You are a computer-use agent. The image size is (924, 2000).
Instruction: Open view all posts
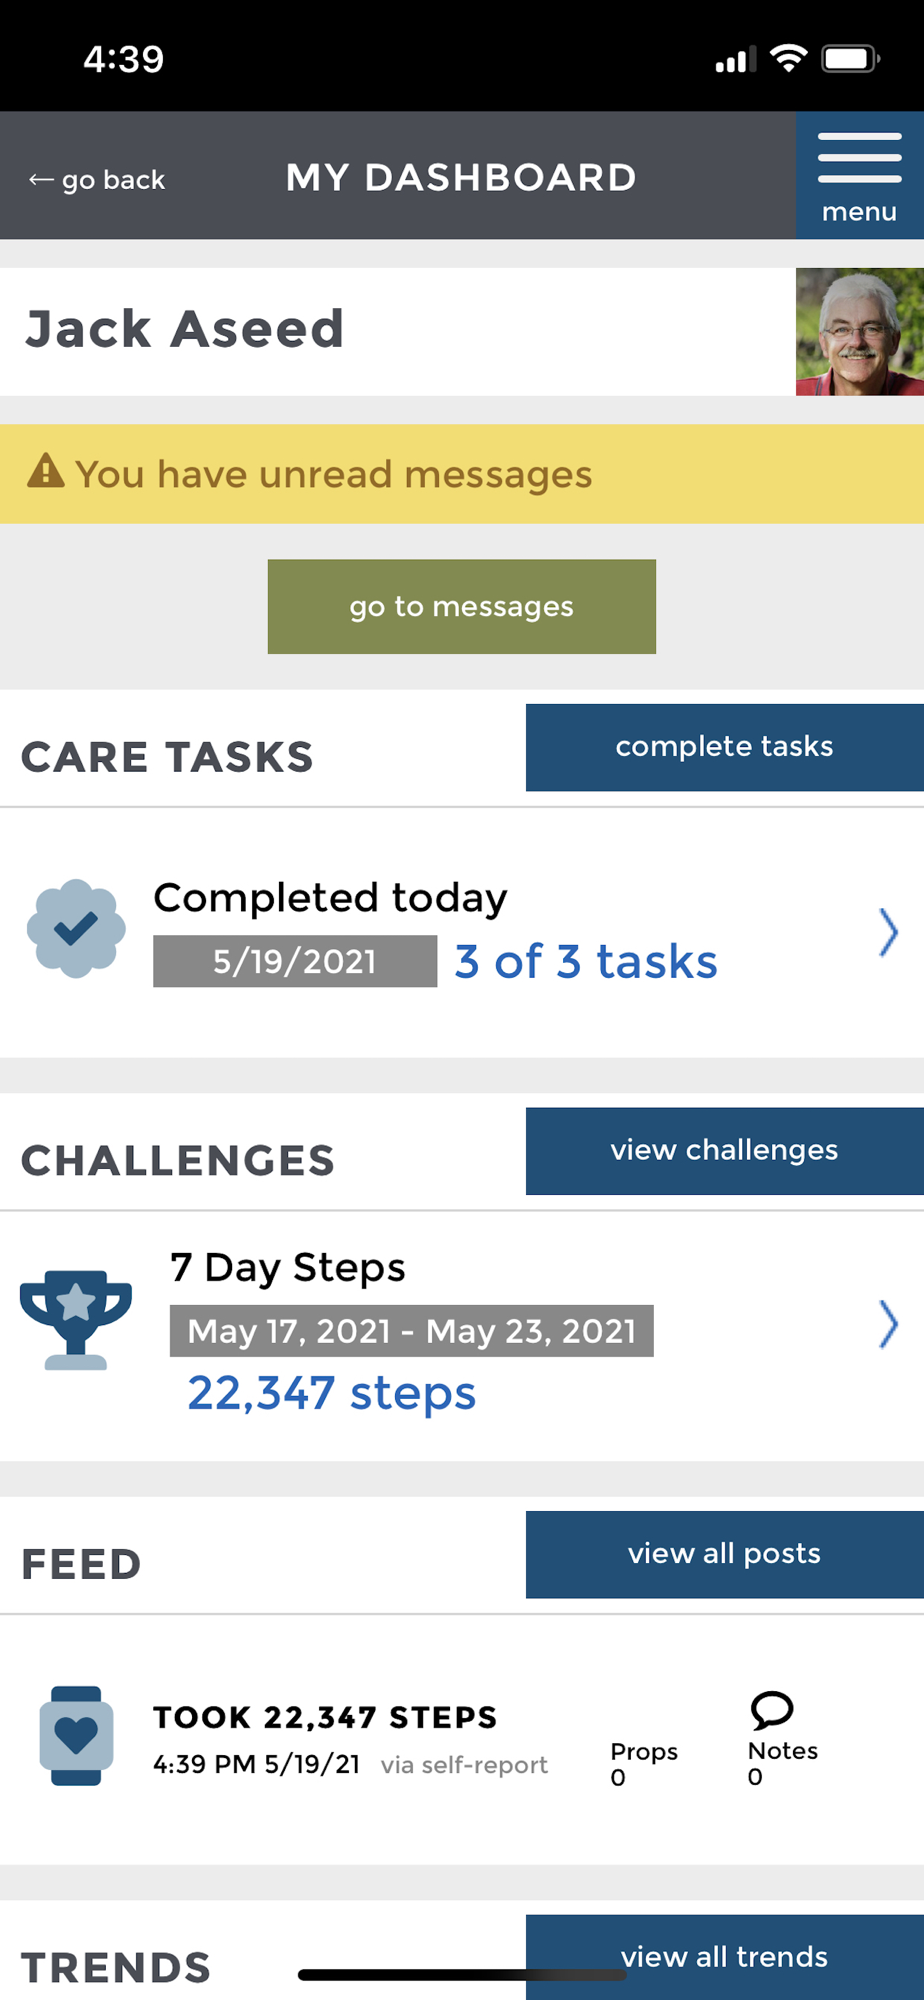(x=725, y=1555)
